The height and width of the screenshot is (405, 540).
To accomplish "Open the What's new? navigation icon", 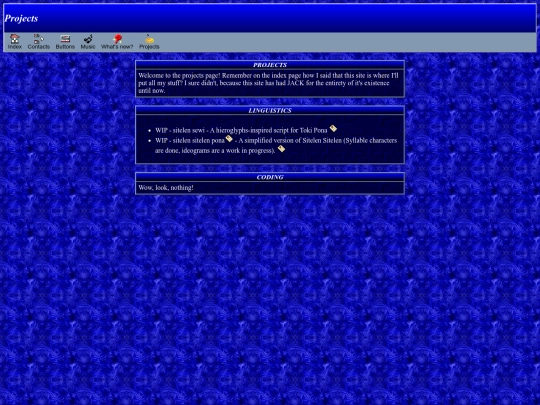I will coord(117,38).
